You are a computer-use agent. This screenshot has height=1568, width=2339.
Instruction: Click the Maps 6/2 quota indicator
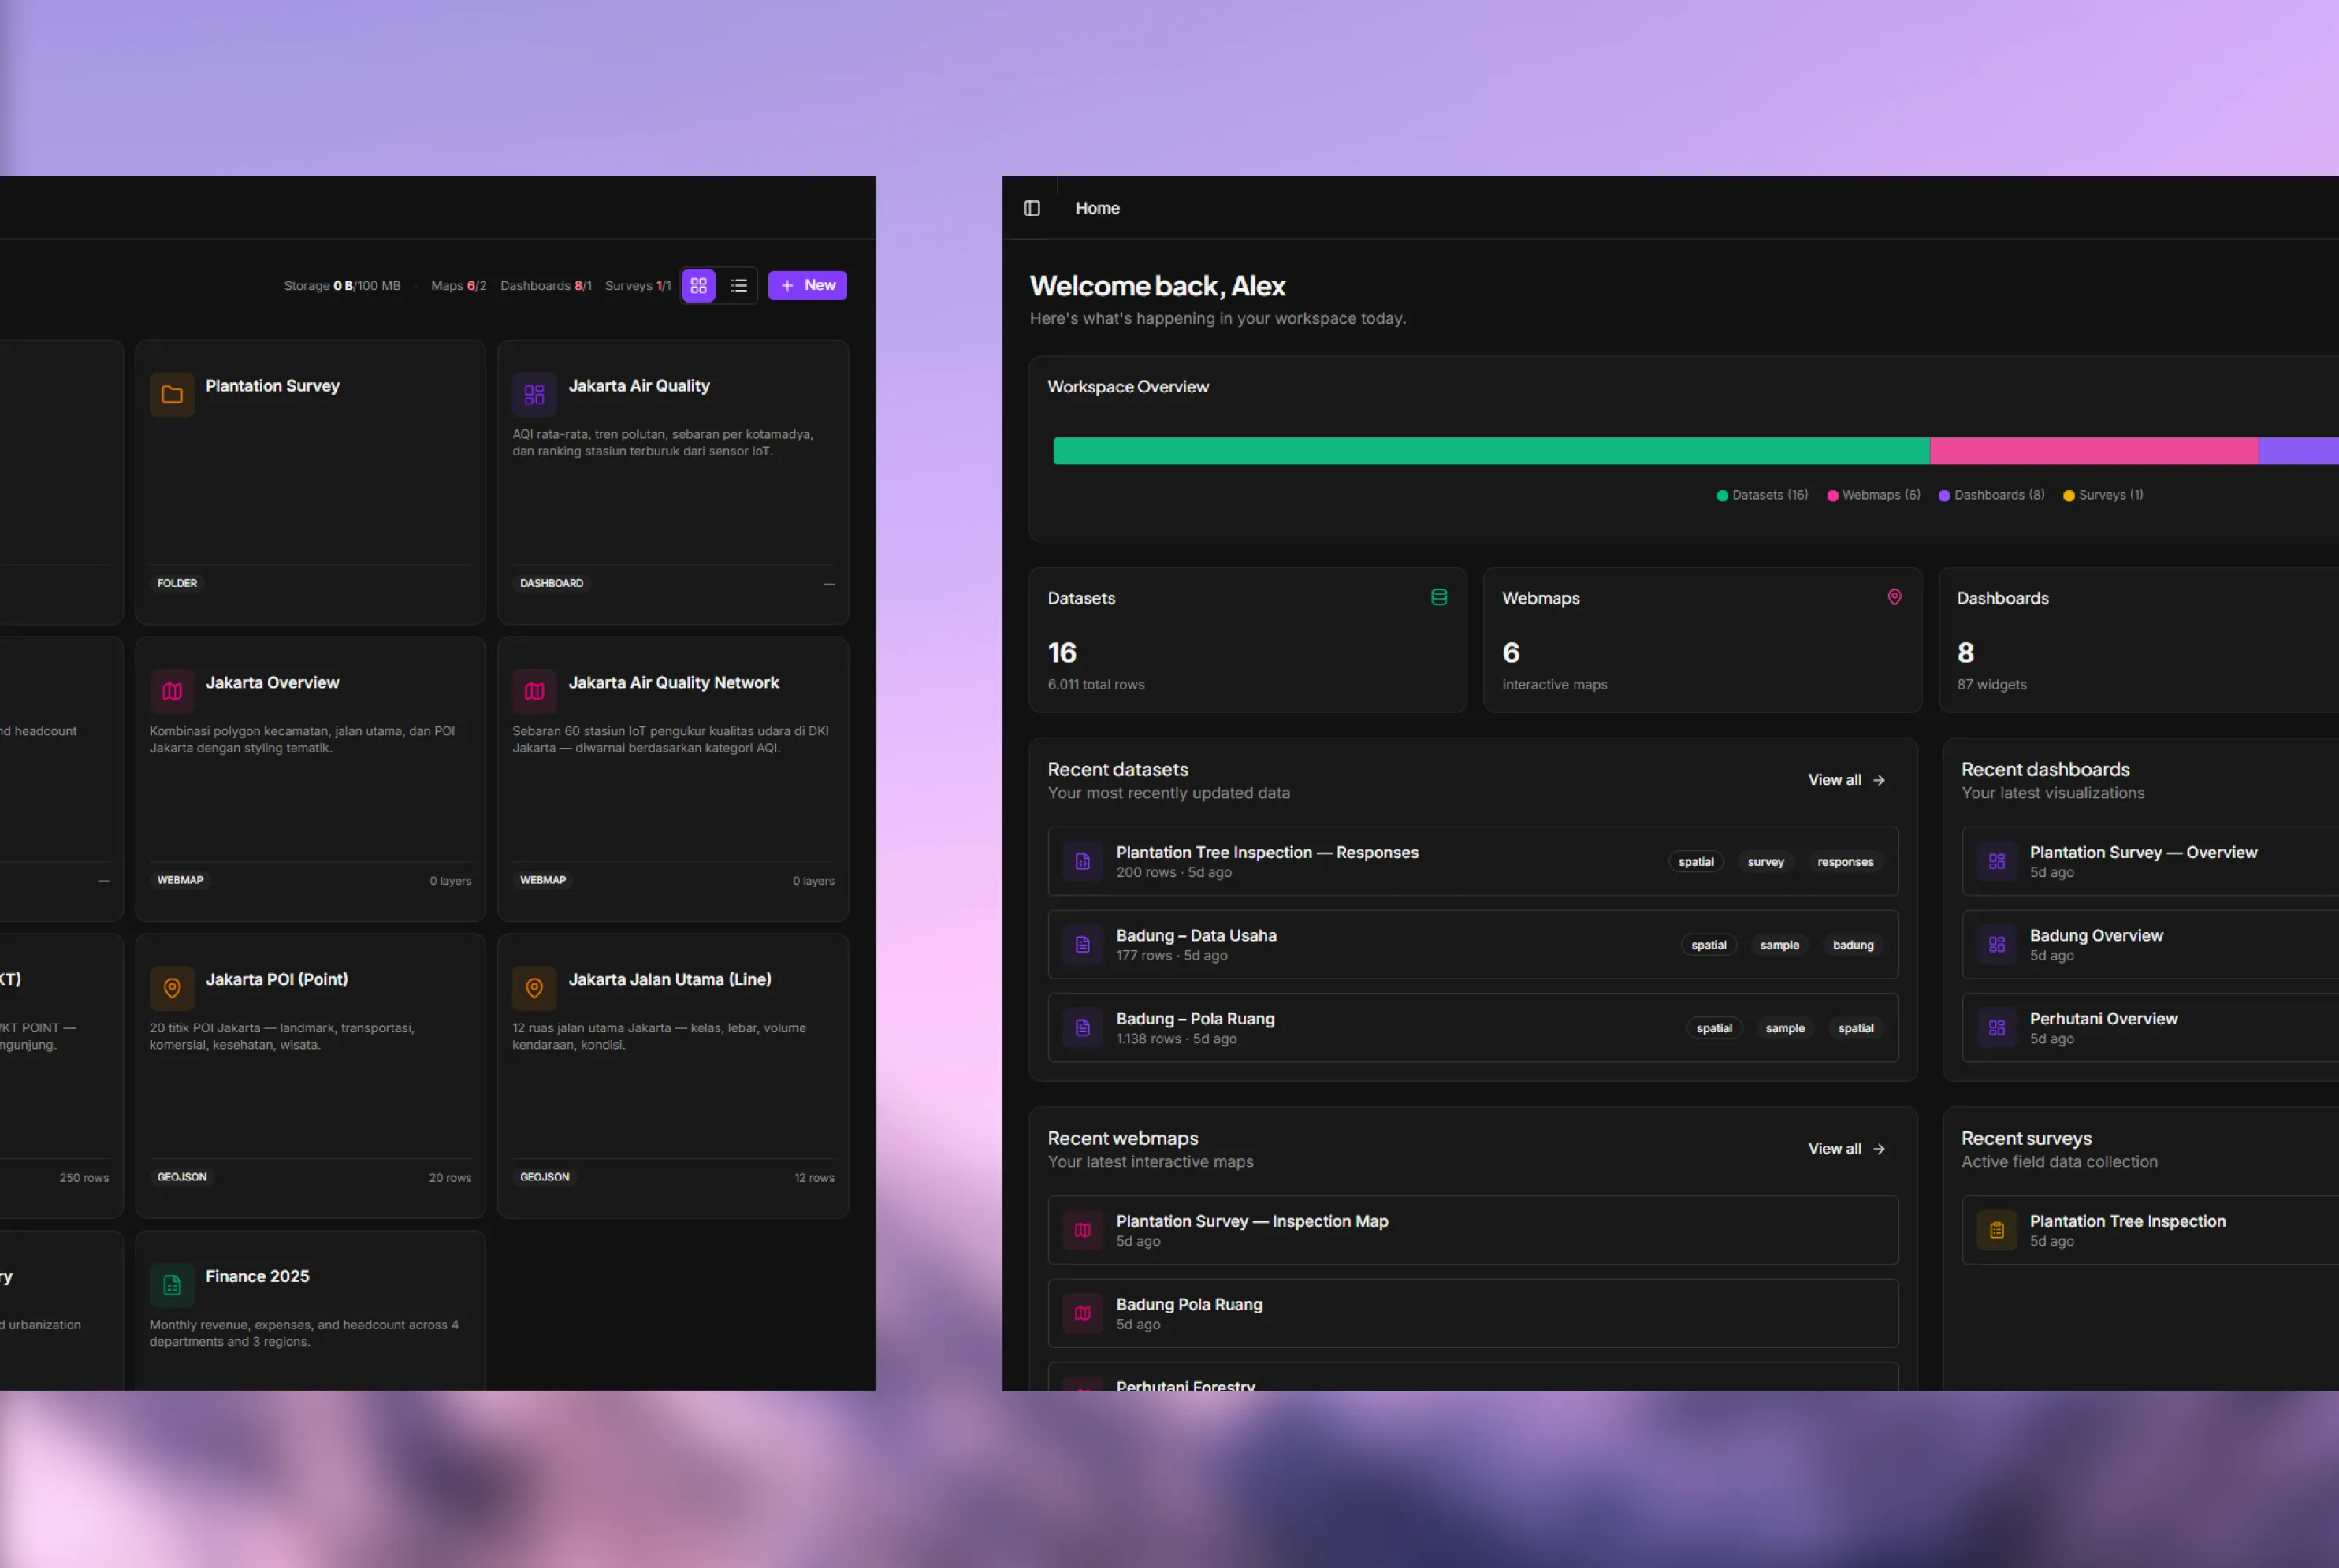458,286
